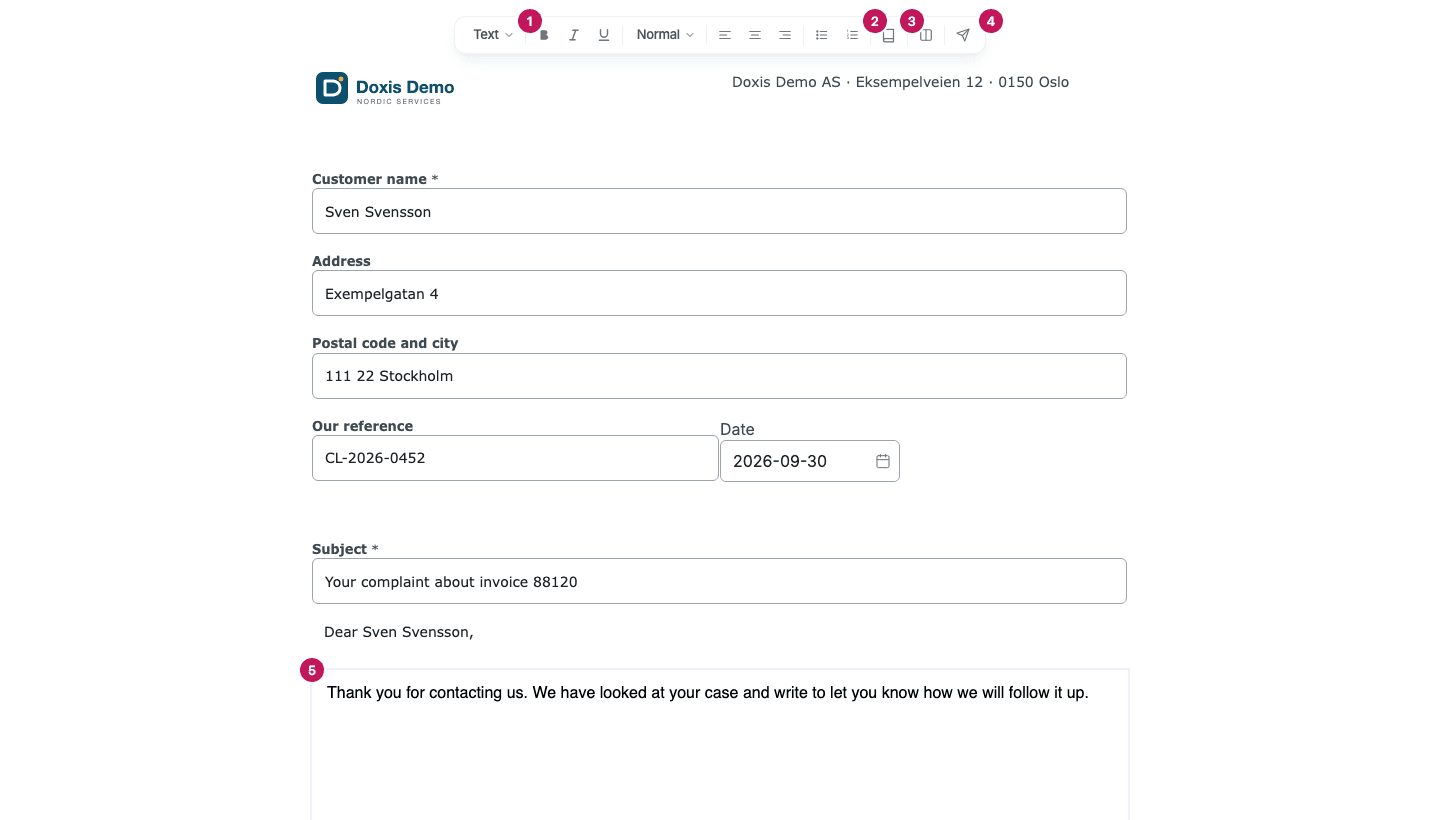Click the Subject input field
This screenshot has width=1440, height=820.
pyautogui.click(x=719, y=581)
